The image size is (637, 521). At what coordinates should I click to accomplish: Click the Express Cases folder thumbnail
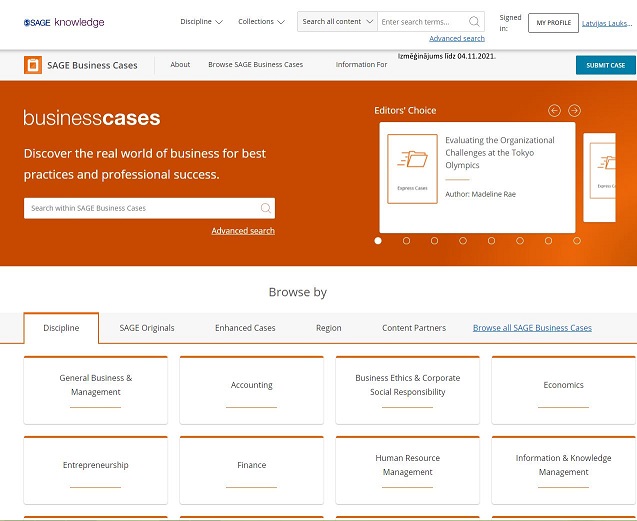tap(412, 169)
